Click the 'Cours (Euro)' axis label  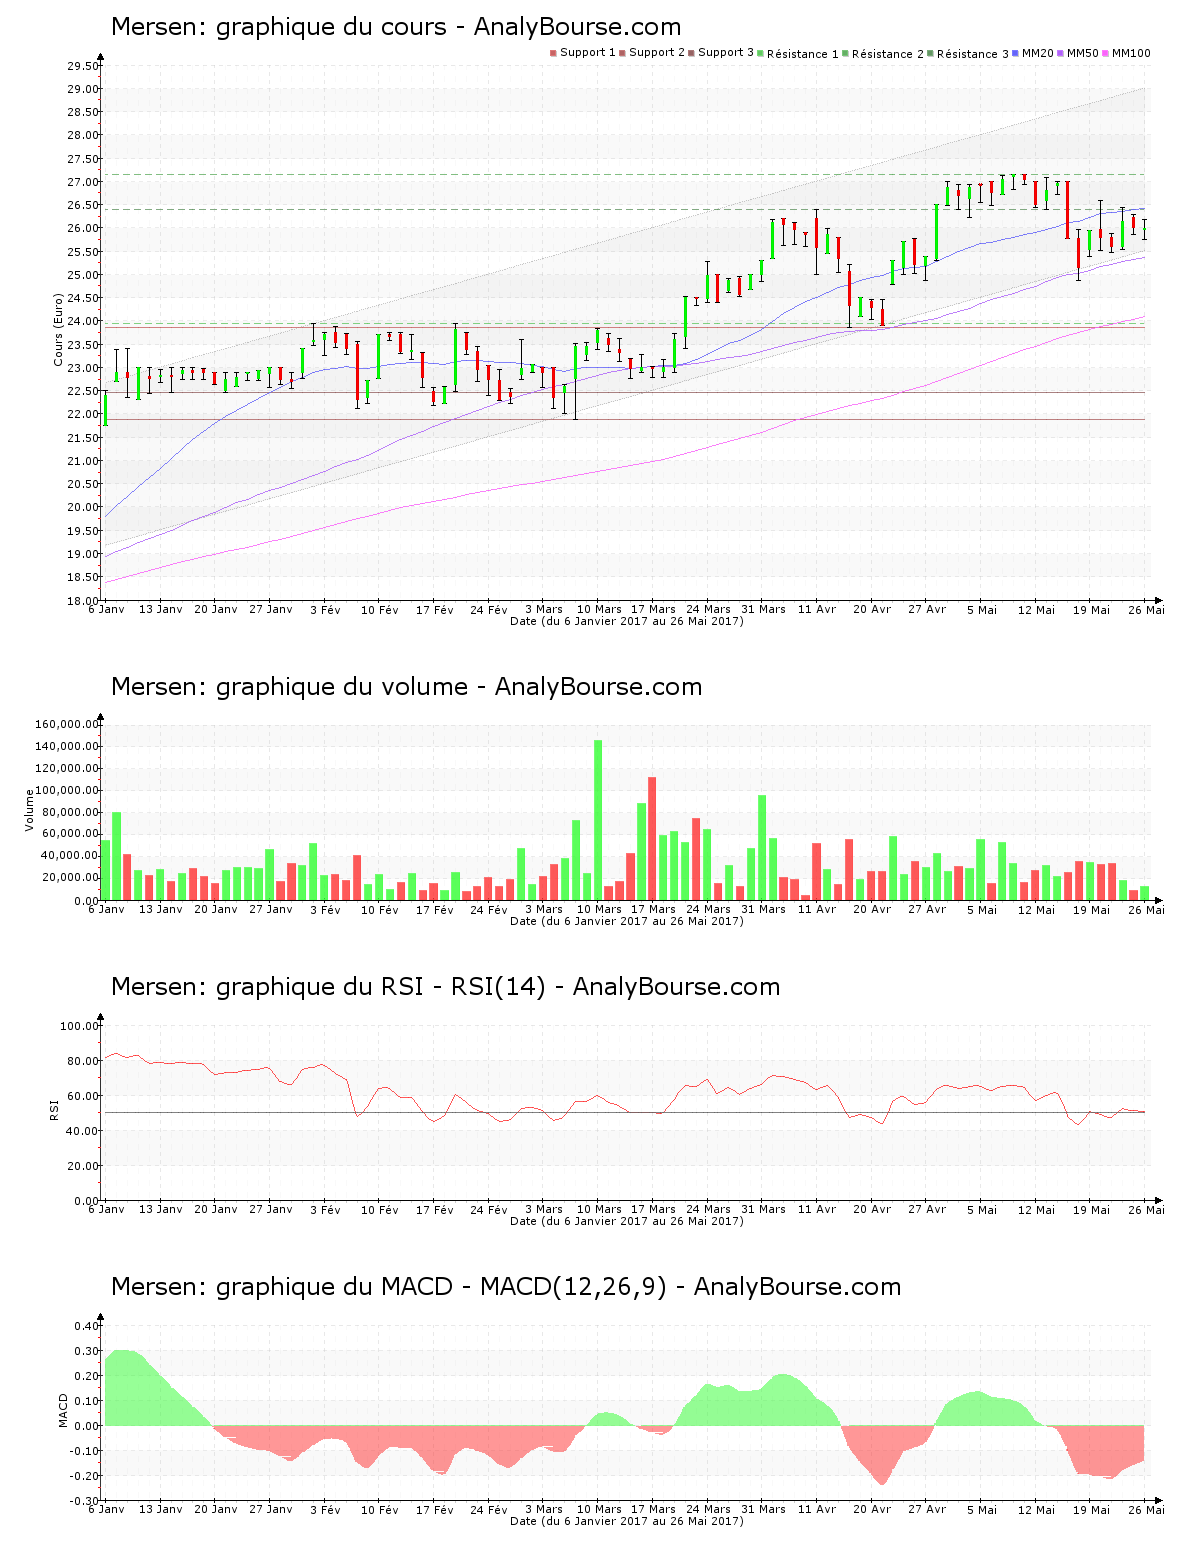(x=58, y=329)
